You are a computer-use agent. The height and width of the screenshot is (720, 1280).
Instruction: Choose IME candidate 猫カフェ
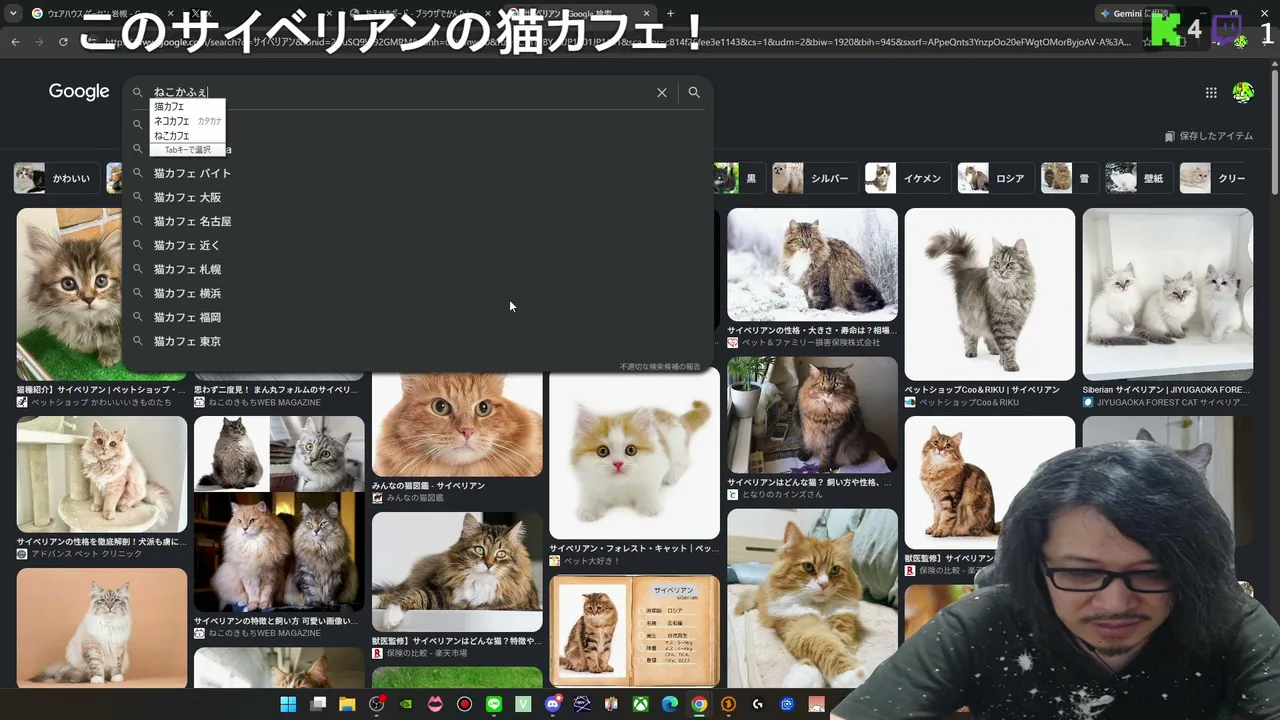[x=188, y=106]
